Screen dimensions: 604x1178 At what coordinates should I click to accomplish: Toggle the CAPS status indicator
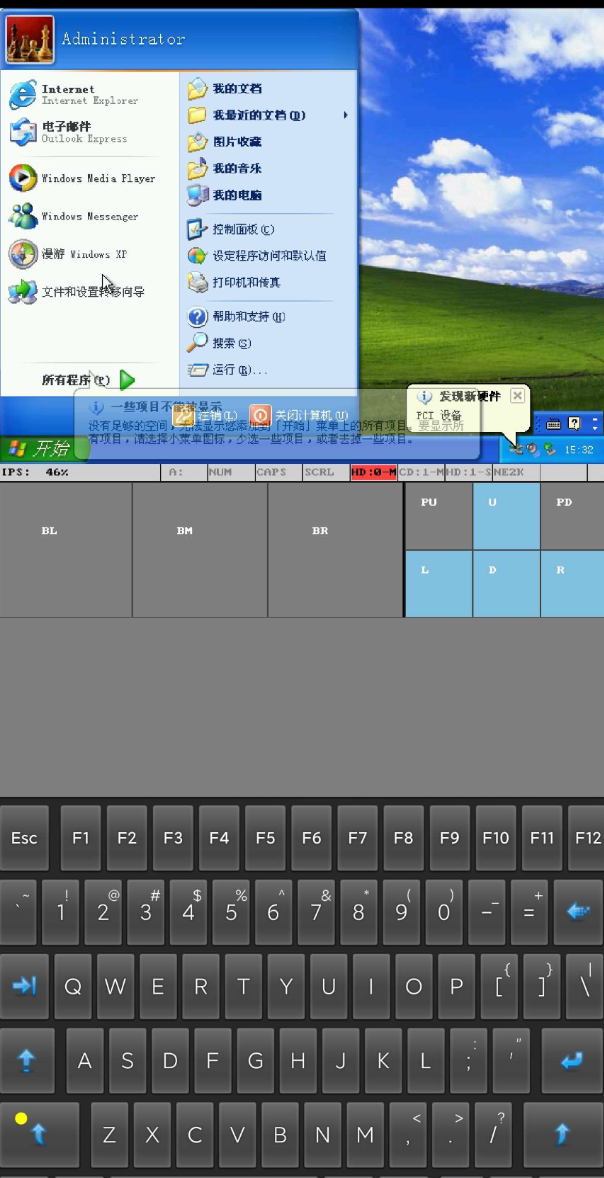pyautogui.click(x=271, y=472)
